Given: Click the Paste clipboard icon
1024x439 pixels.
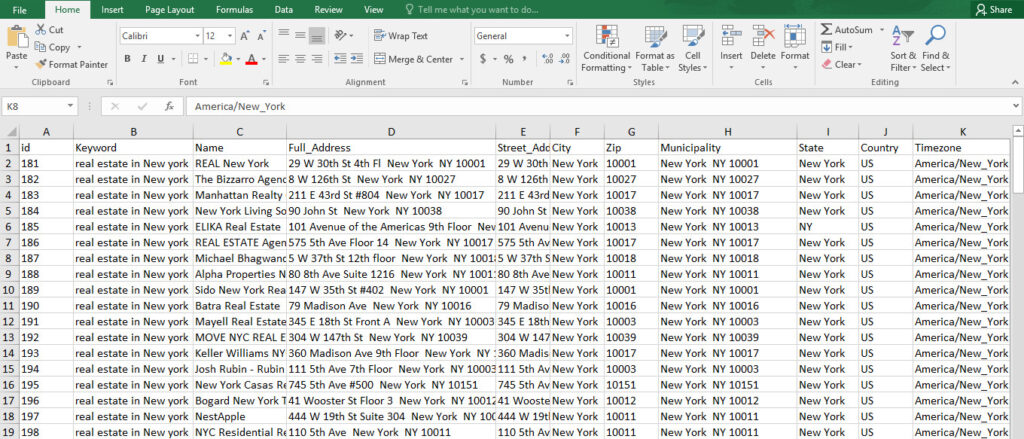Looking at the screenshot, I should point(17,38).
